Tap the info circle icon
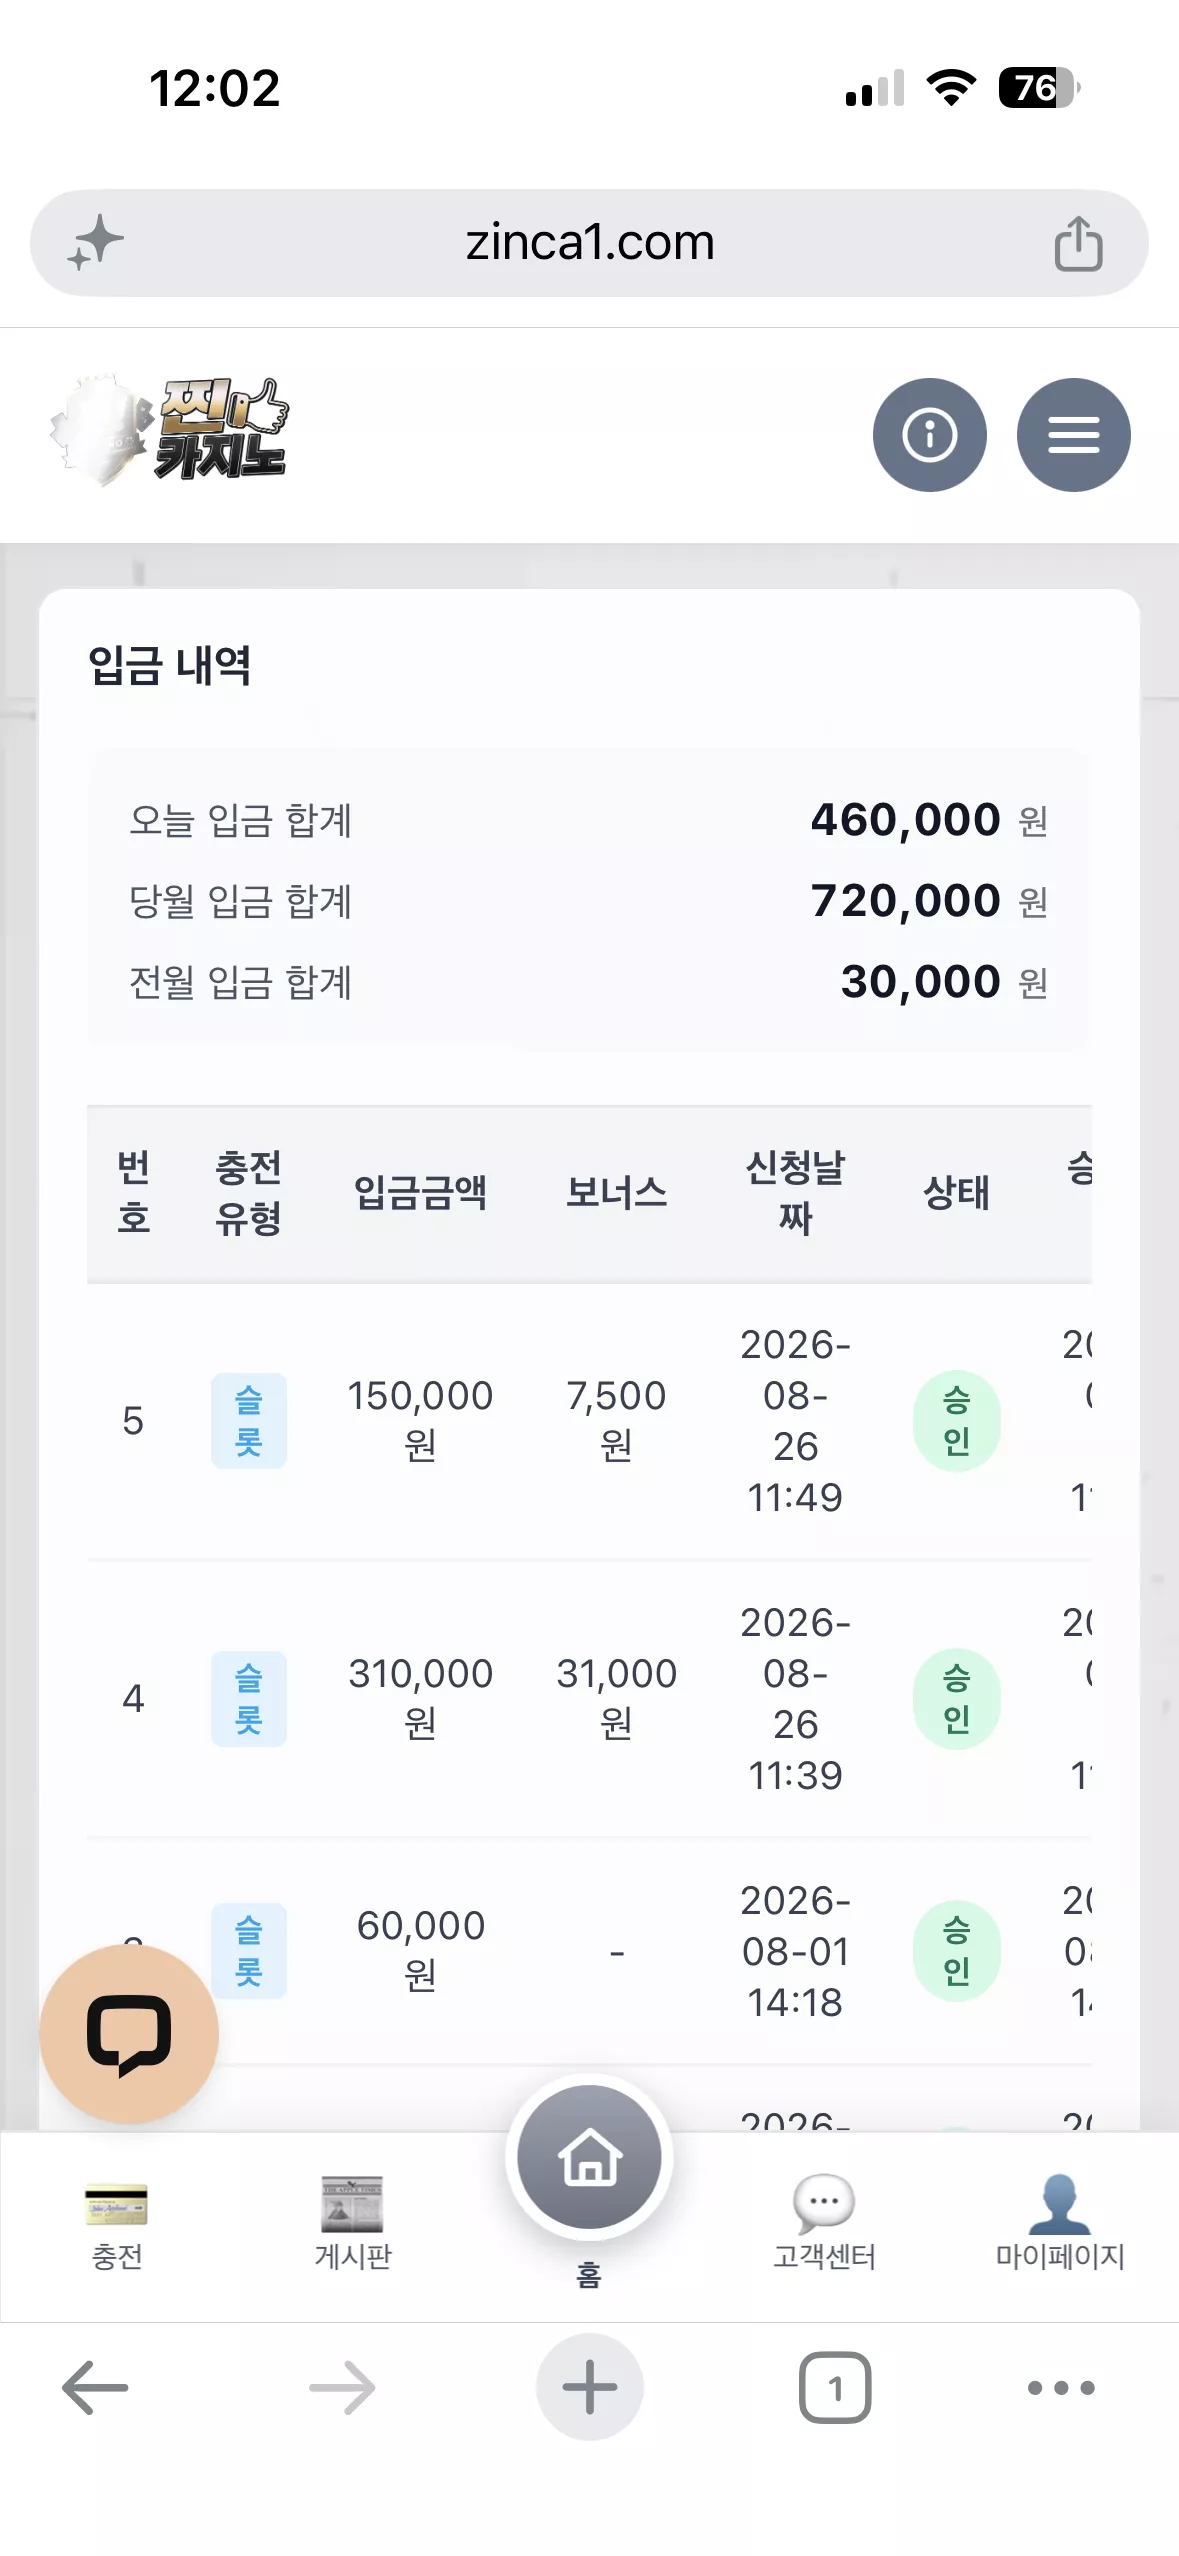This screenshot has height=2556, width=1179. point(929,435)
